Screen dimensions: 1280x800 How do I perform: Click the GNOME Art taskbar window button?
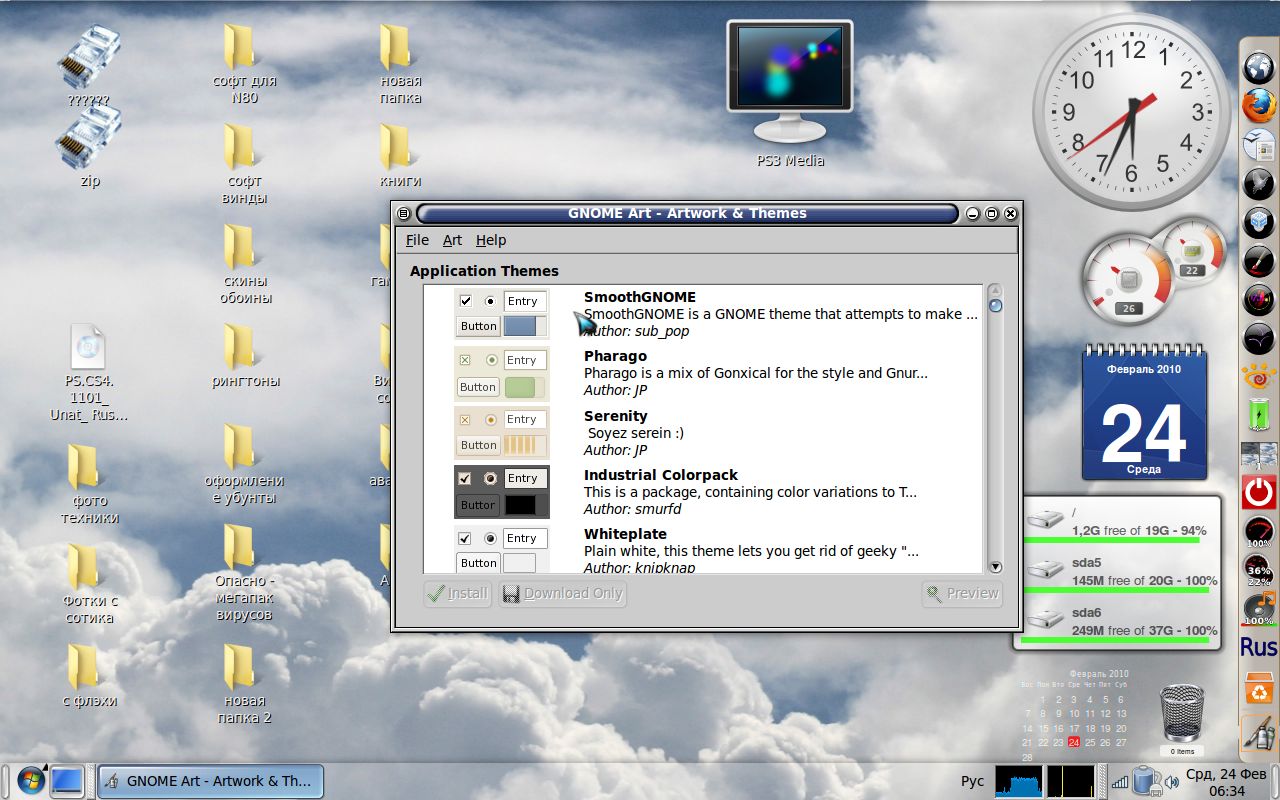[211, 781]
